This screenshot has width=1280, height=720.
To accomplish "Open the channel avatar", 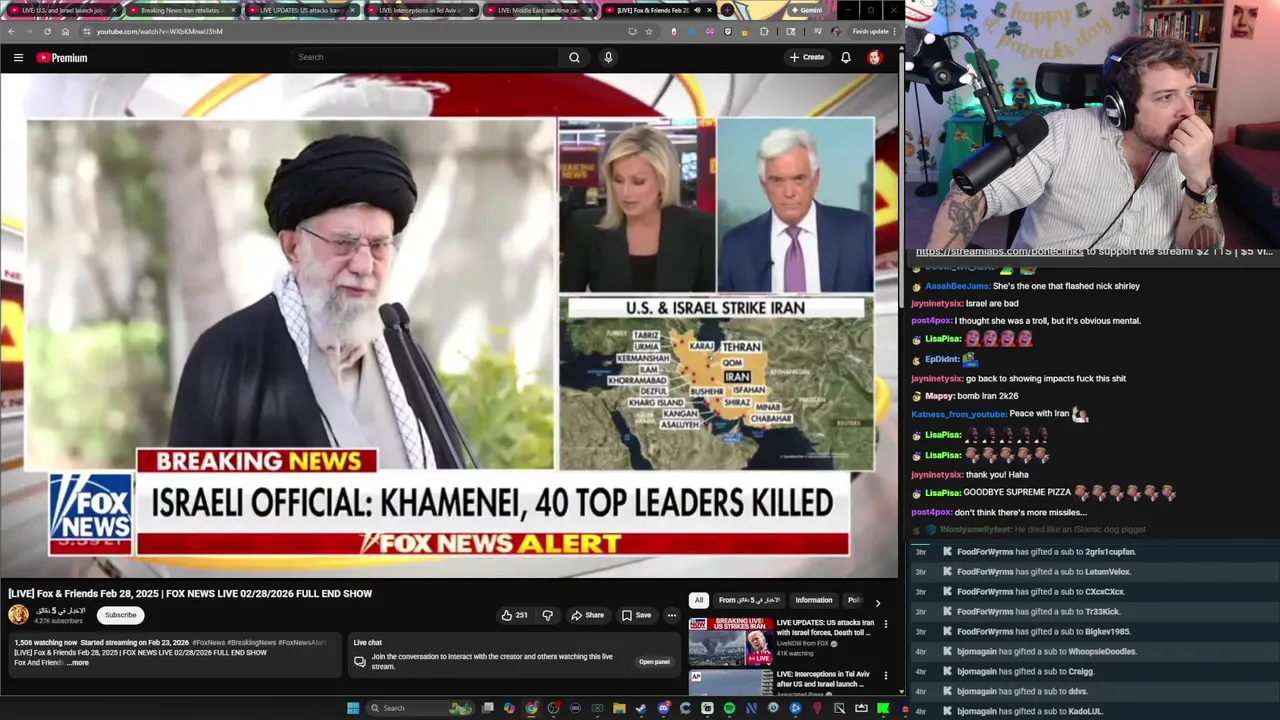I will (19, 615).
